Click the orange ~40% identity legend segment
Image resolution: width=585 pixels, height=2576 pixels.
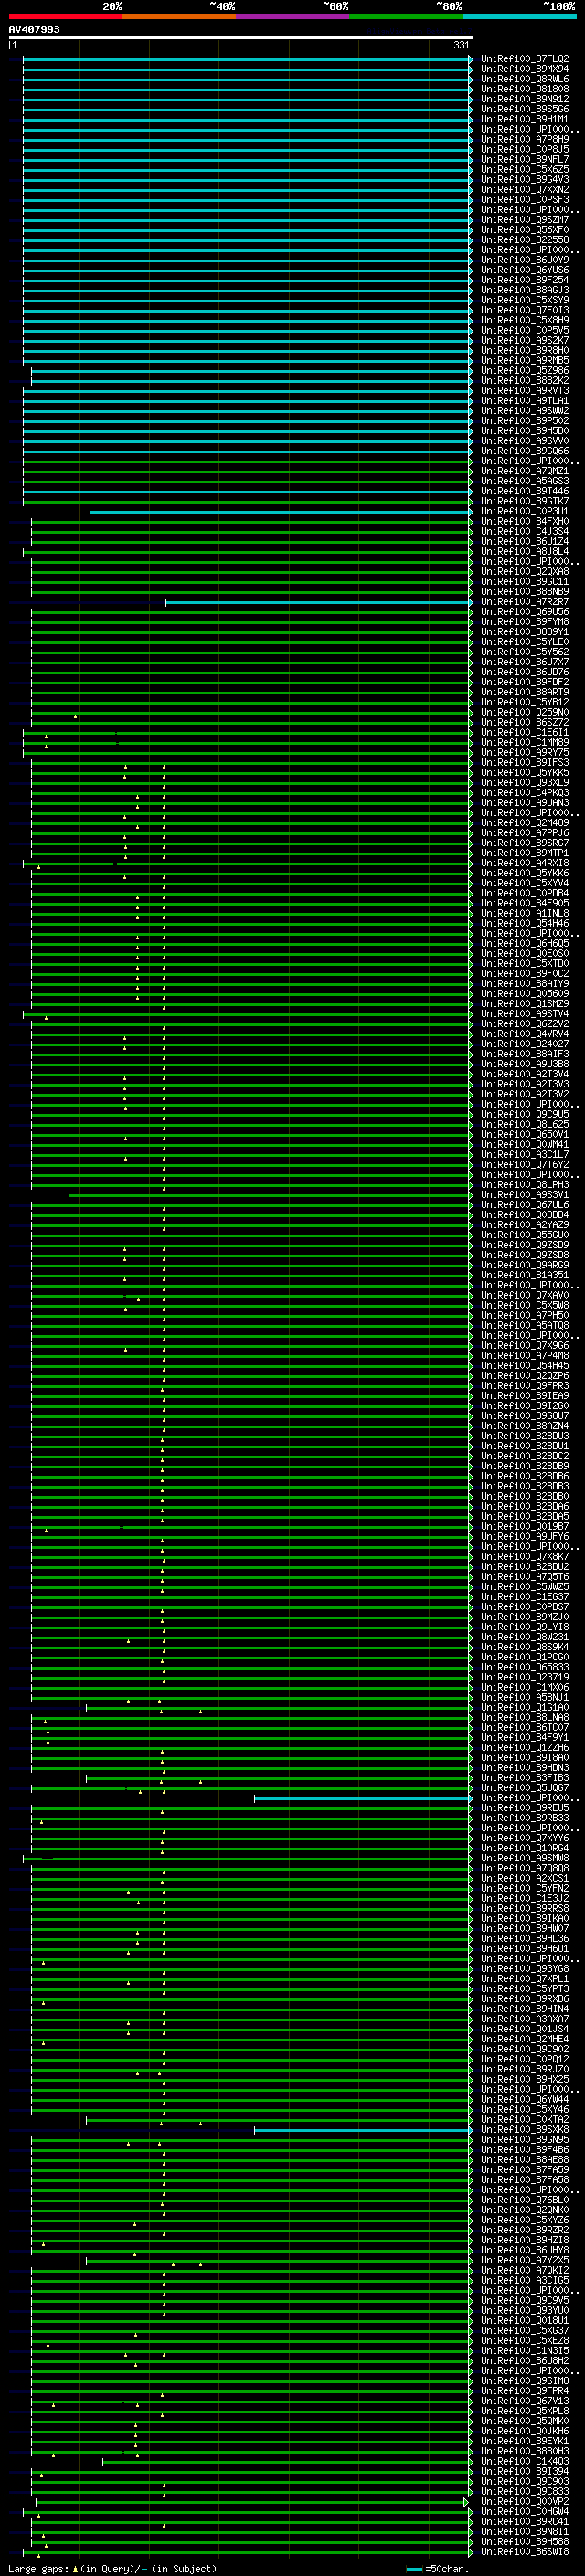[x=179, y=16]
